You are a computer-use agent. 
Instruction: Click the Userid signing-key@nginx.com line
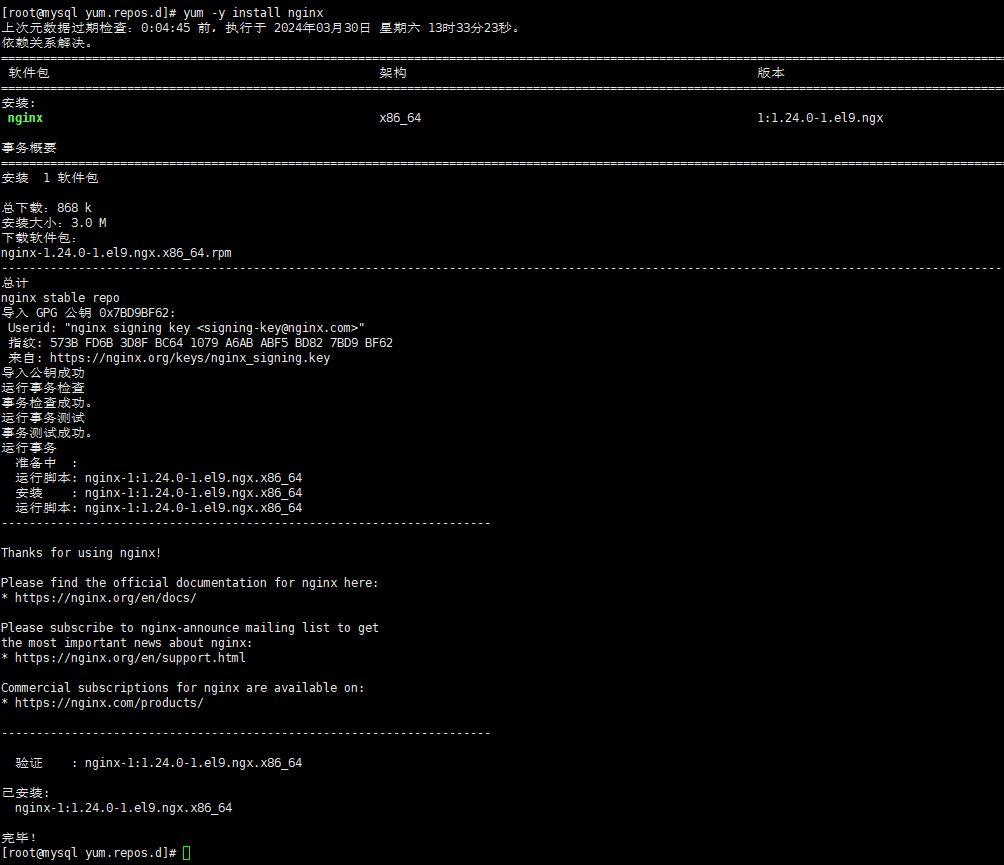186,328
